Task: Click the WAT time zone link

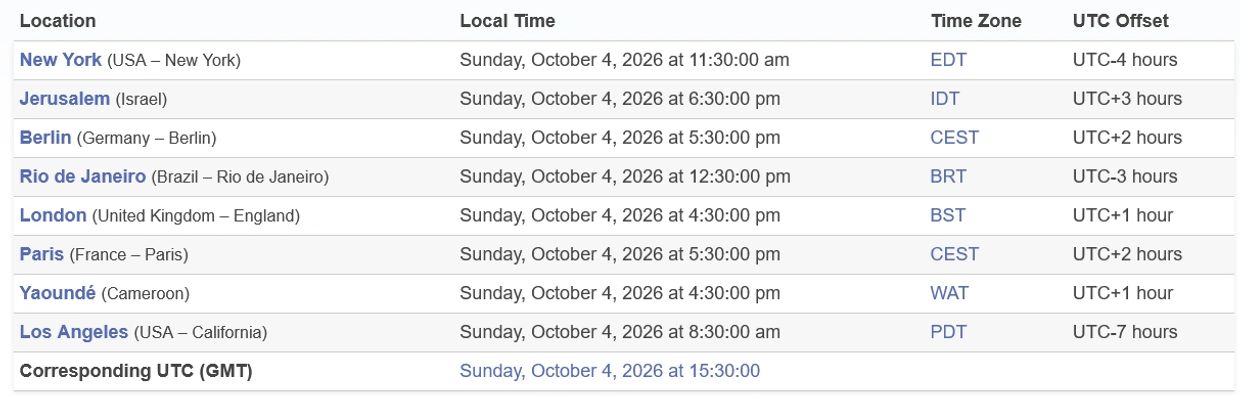Action: [950, 294]
